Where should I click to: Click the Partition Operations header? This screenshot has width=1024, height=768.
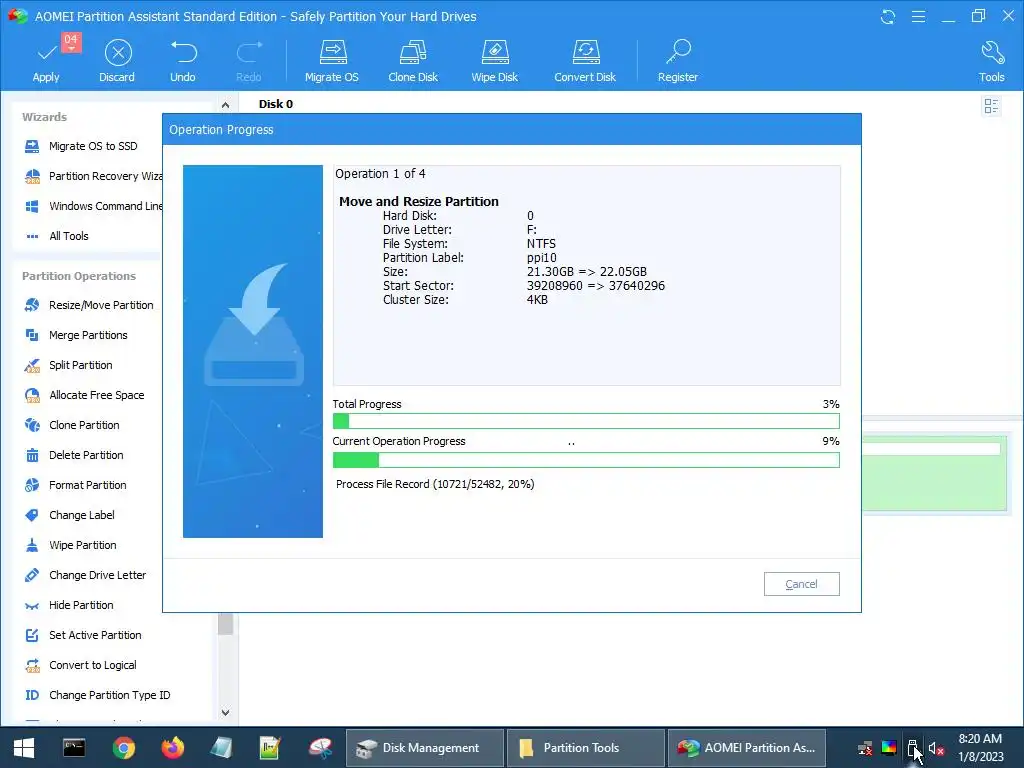(x=79, y=276)
